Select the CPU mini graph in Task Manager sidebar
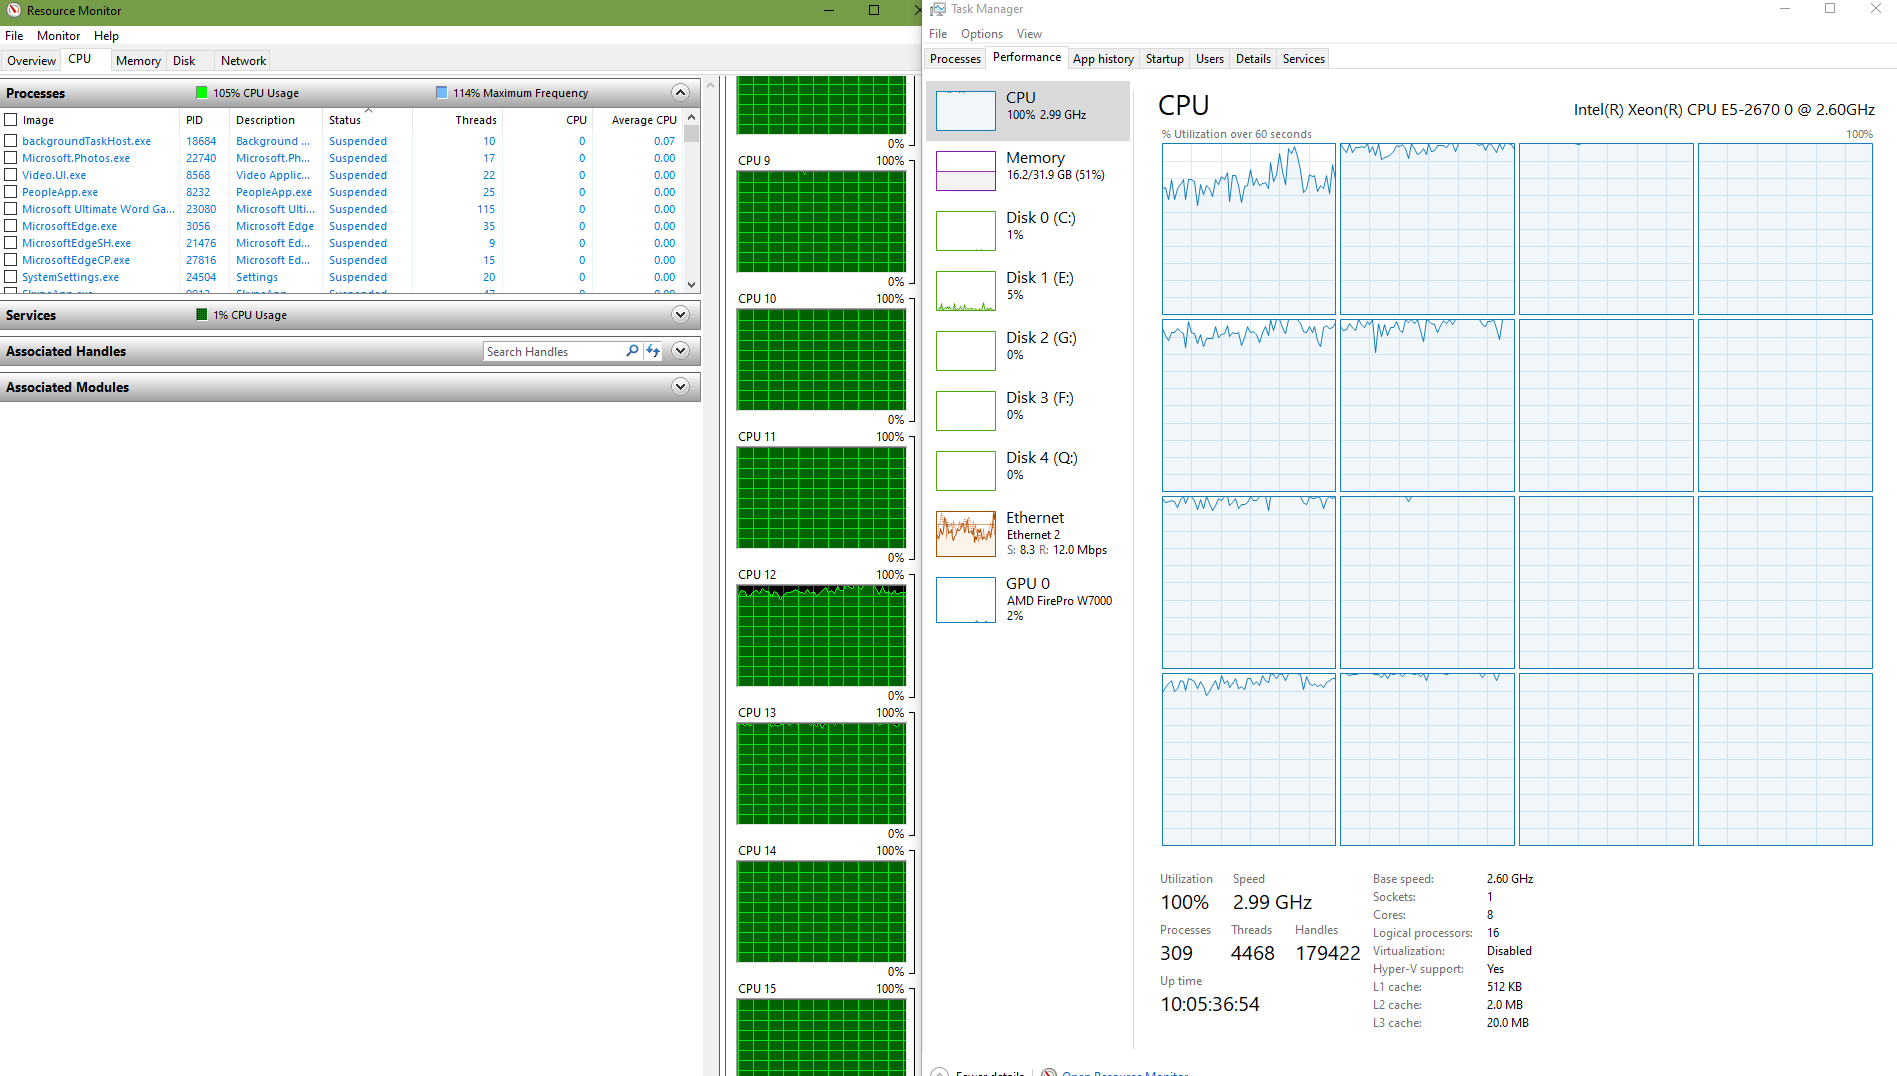 pos(965,110)
